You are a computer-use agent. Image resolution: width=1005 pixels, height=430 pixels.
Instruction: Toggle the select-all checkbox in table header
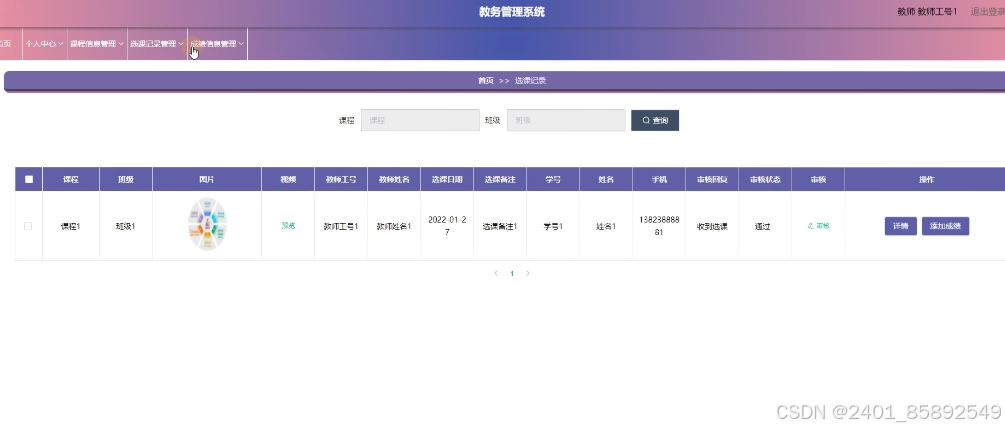tap(29, 179)
